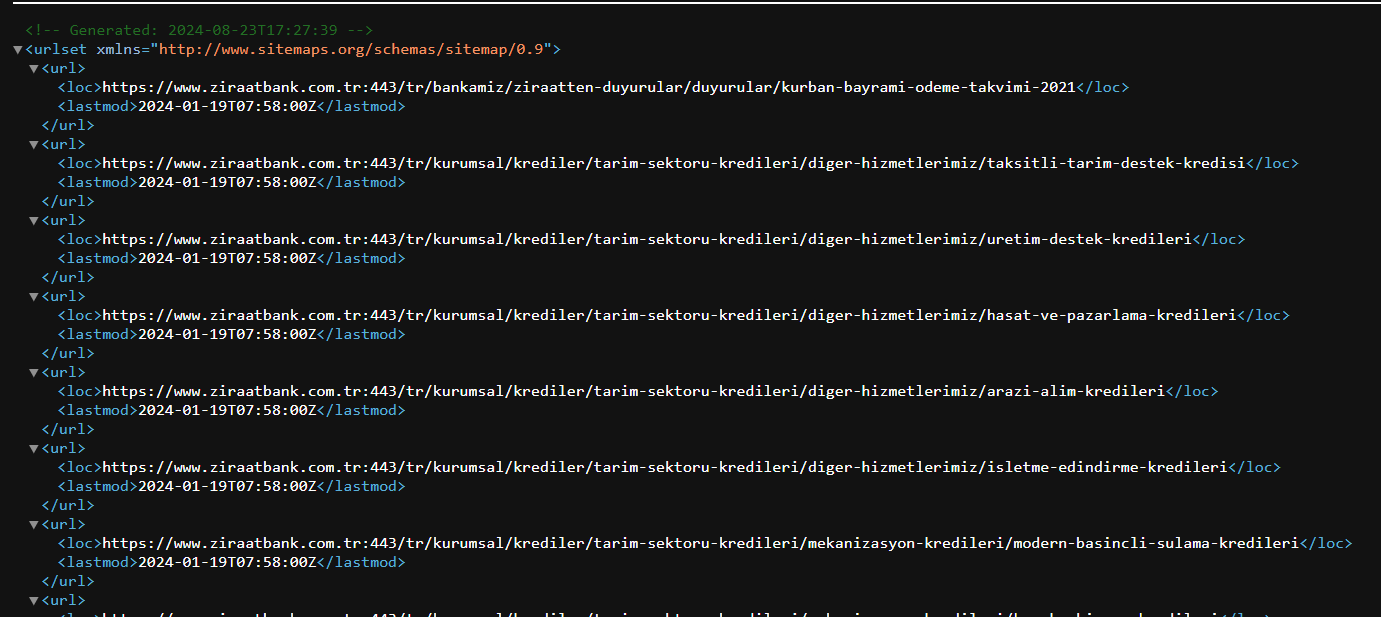Click the lastmod date below the kurban-bayrami URL
1381x617 pixels.
[227, 106]
